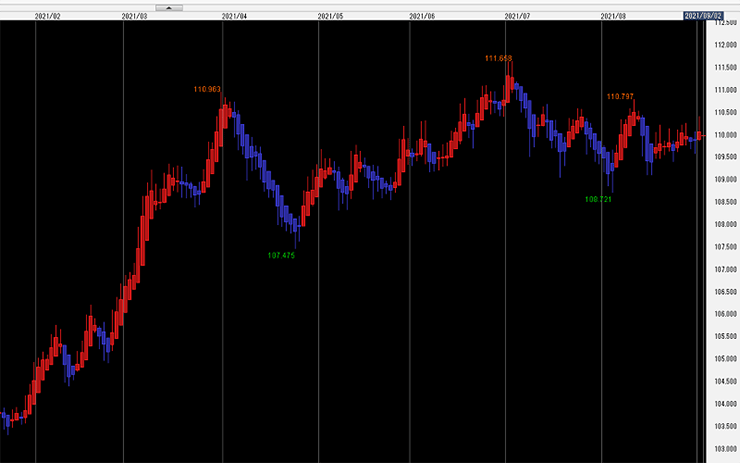Click the 2021/06 date axis label
Screen dimensions: 740x463
point(422,16)
